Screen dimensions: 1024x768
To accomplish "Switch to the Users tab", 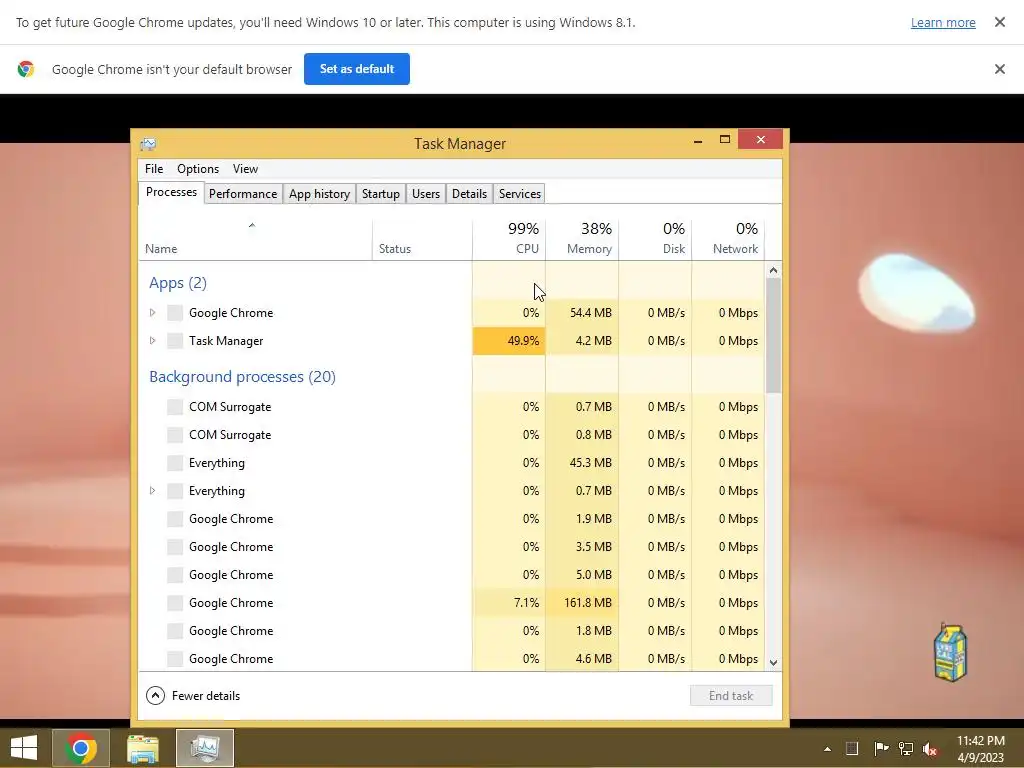I will [426, 194].
